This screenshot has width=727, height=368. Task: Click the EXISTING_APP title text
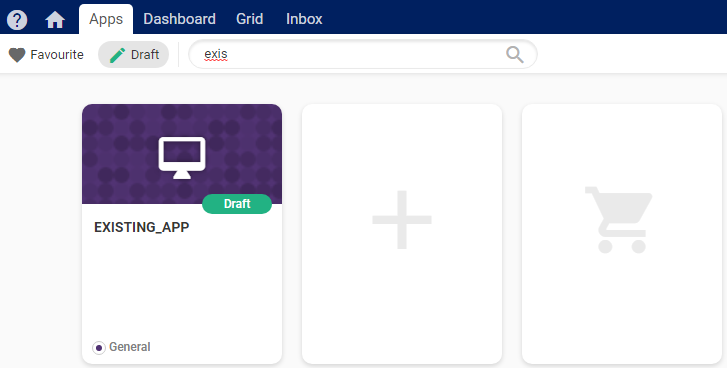(141, 227)
